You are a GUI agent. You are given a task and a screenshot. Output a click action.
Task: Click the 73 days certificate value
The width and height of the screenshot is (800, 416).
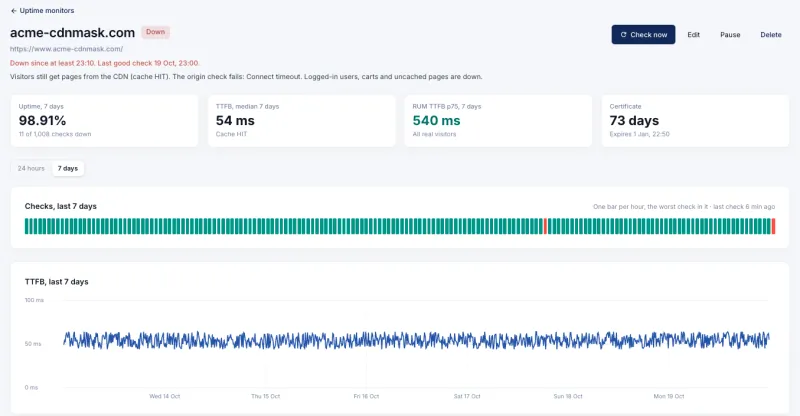634,120
